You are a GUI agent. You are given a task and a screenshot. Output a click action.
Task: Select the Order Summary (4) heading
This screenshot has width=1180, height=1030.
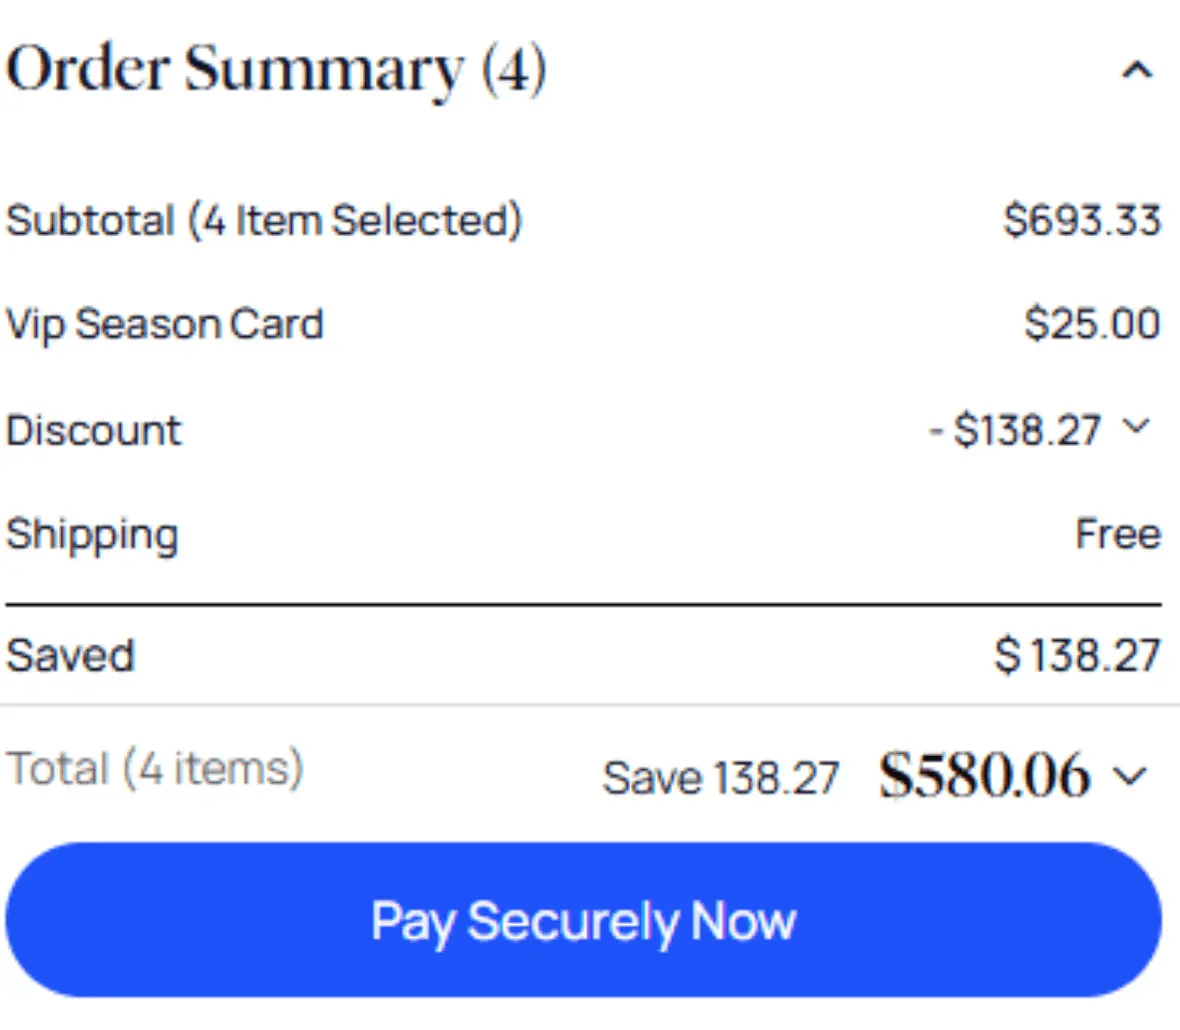click(275, 68)
